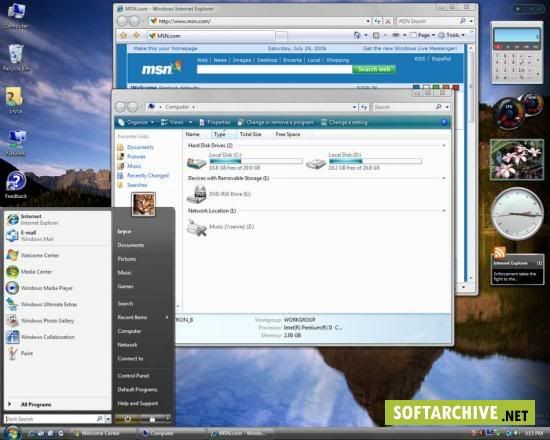Click the Feedback desktop icon
The width and height of the screenshot is (550, 440).
pyautogui.click(x=16, y=185)
